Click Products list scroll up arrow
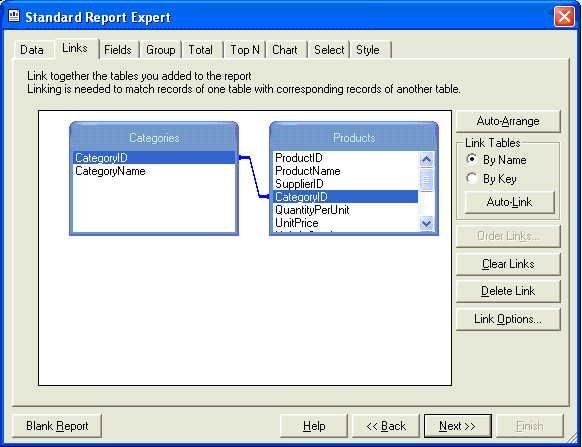 pos(426,160)
